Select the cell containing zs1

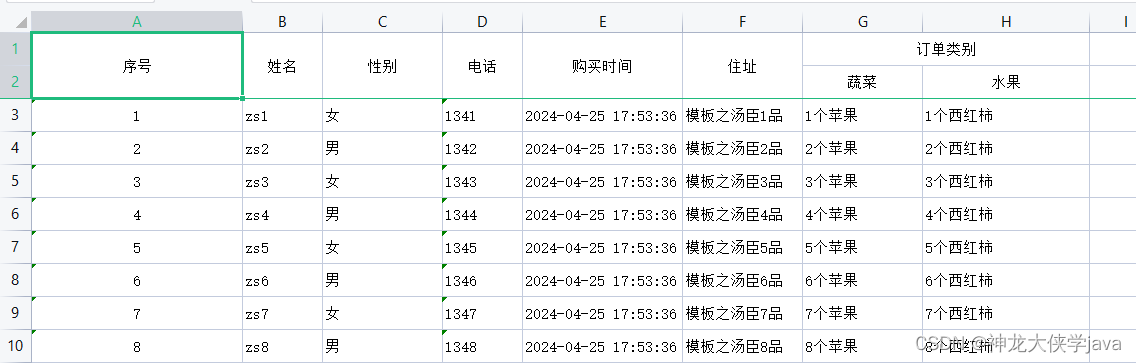tap(283, 115)
